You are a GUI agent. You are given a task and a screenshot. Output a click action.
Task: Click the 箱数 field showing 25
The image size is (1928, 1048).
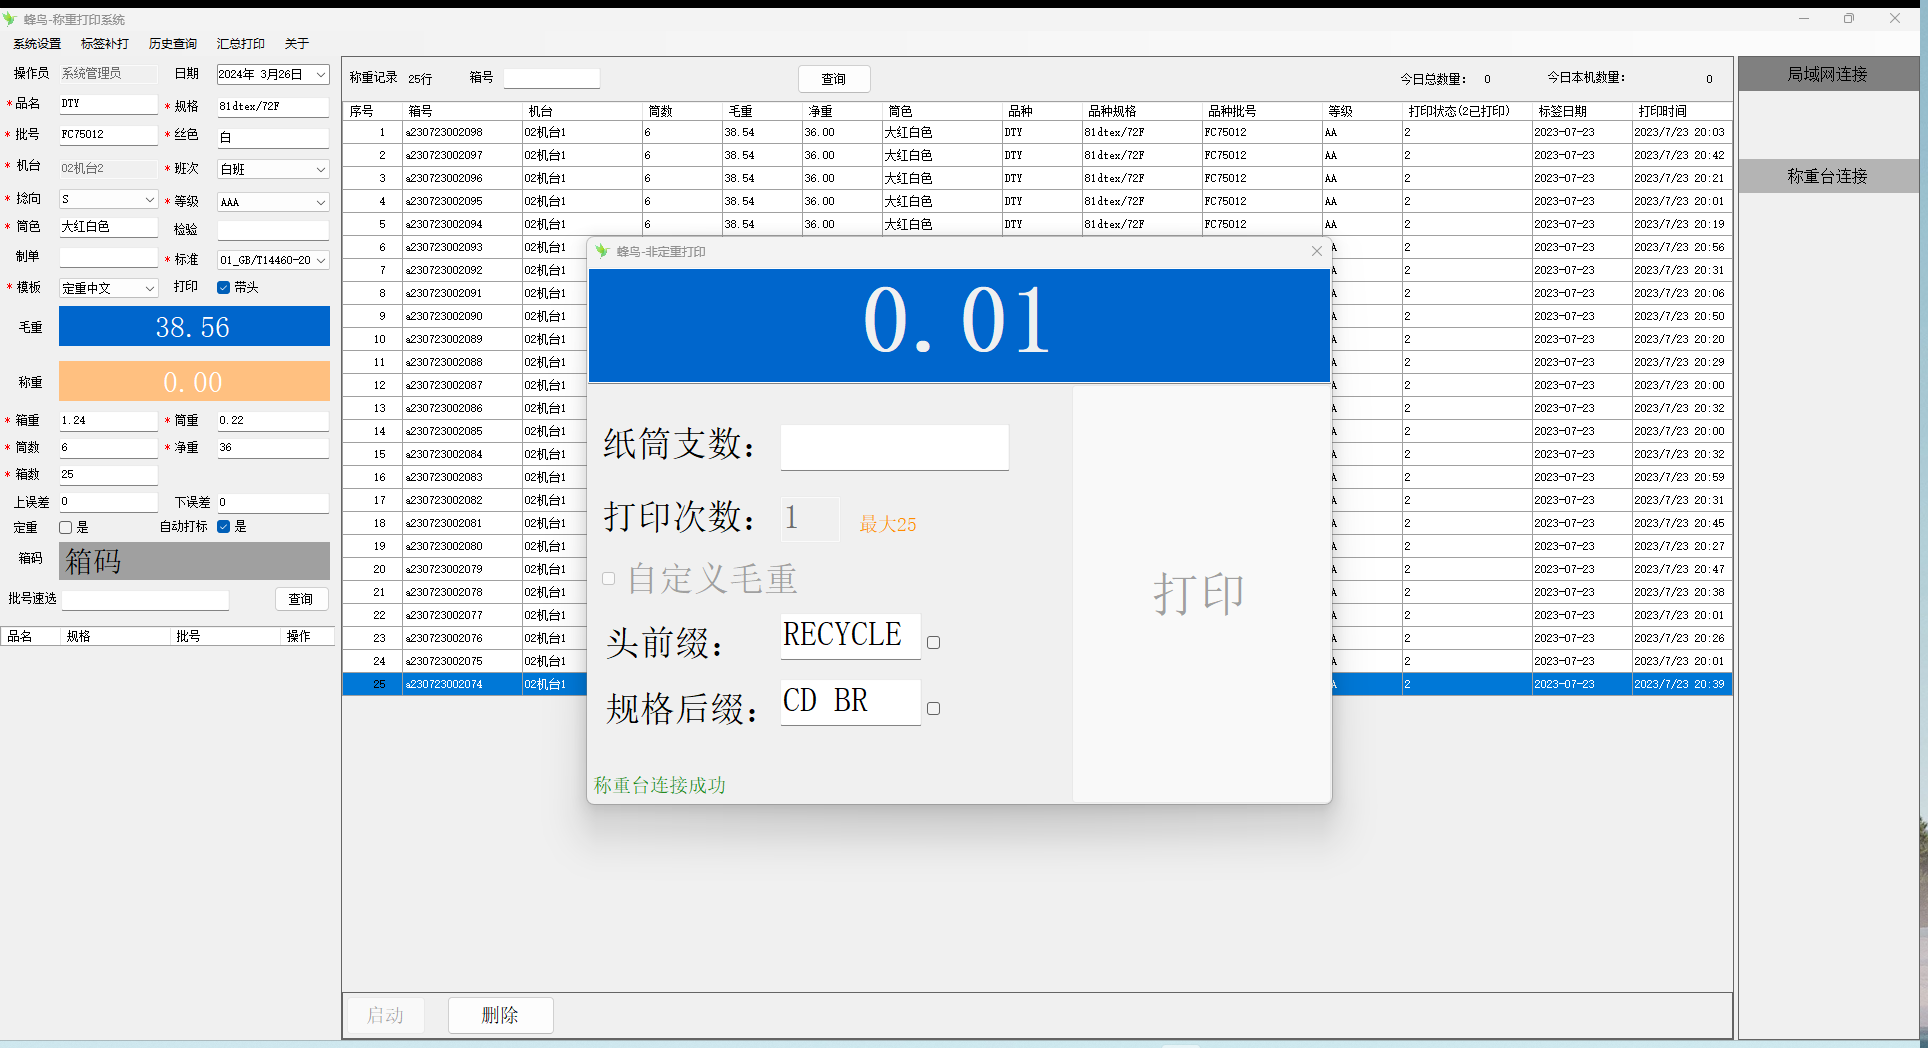108,475
